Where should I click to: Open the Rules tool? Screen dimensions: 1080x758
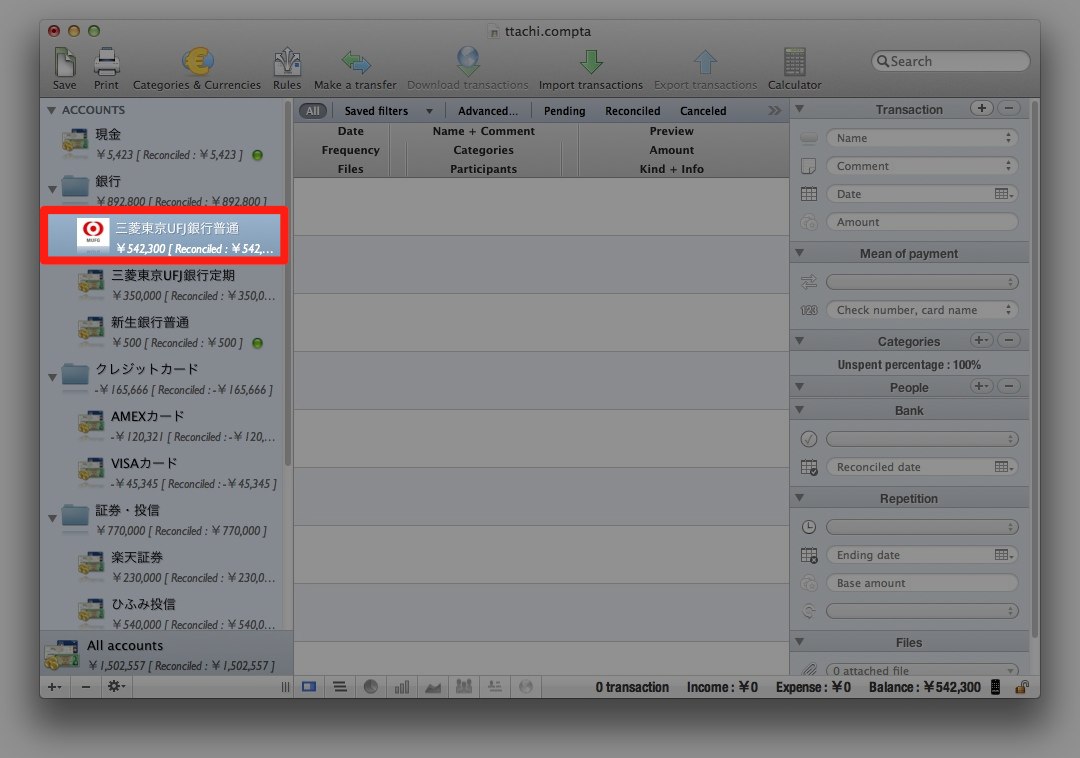pos(287,64)
